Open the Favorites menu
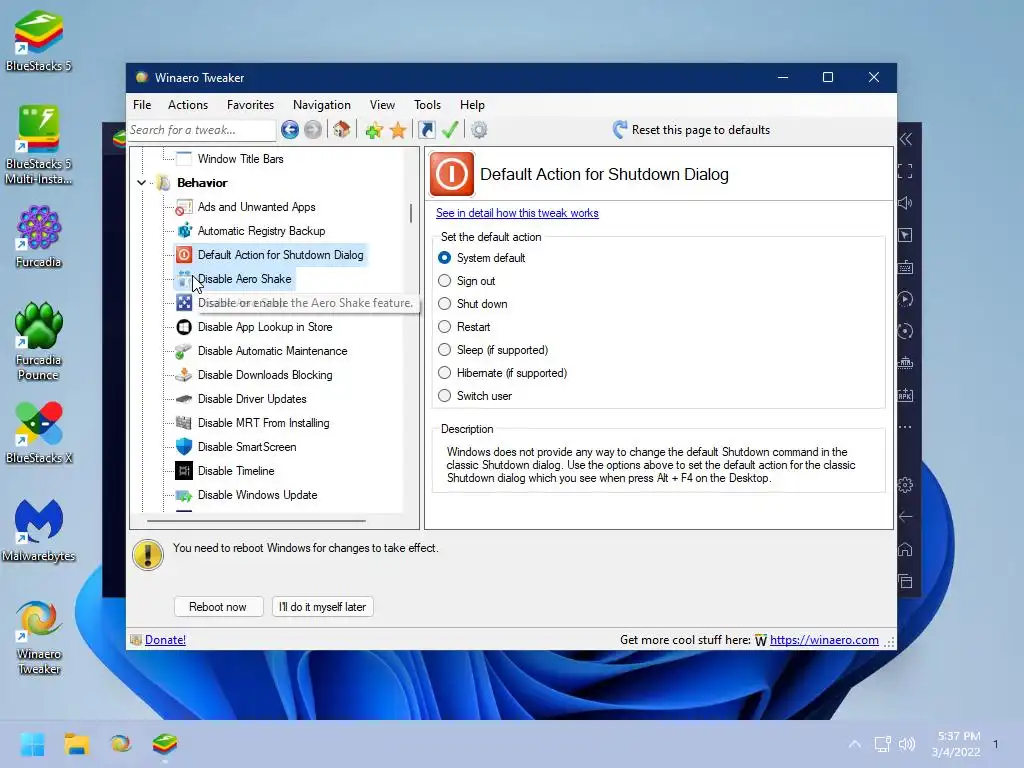The width and height of the screenshot is (1024, 768). tap(250, 104)
